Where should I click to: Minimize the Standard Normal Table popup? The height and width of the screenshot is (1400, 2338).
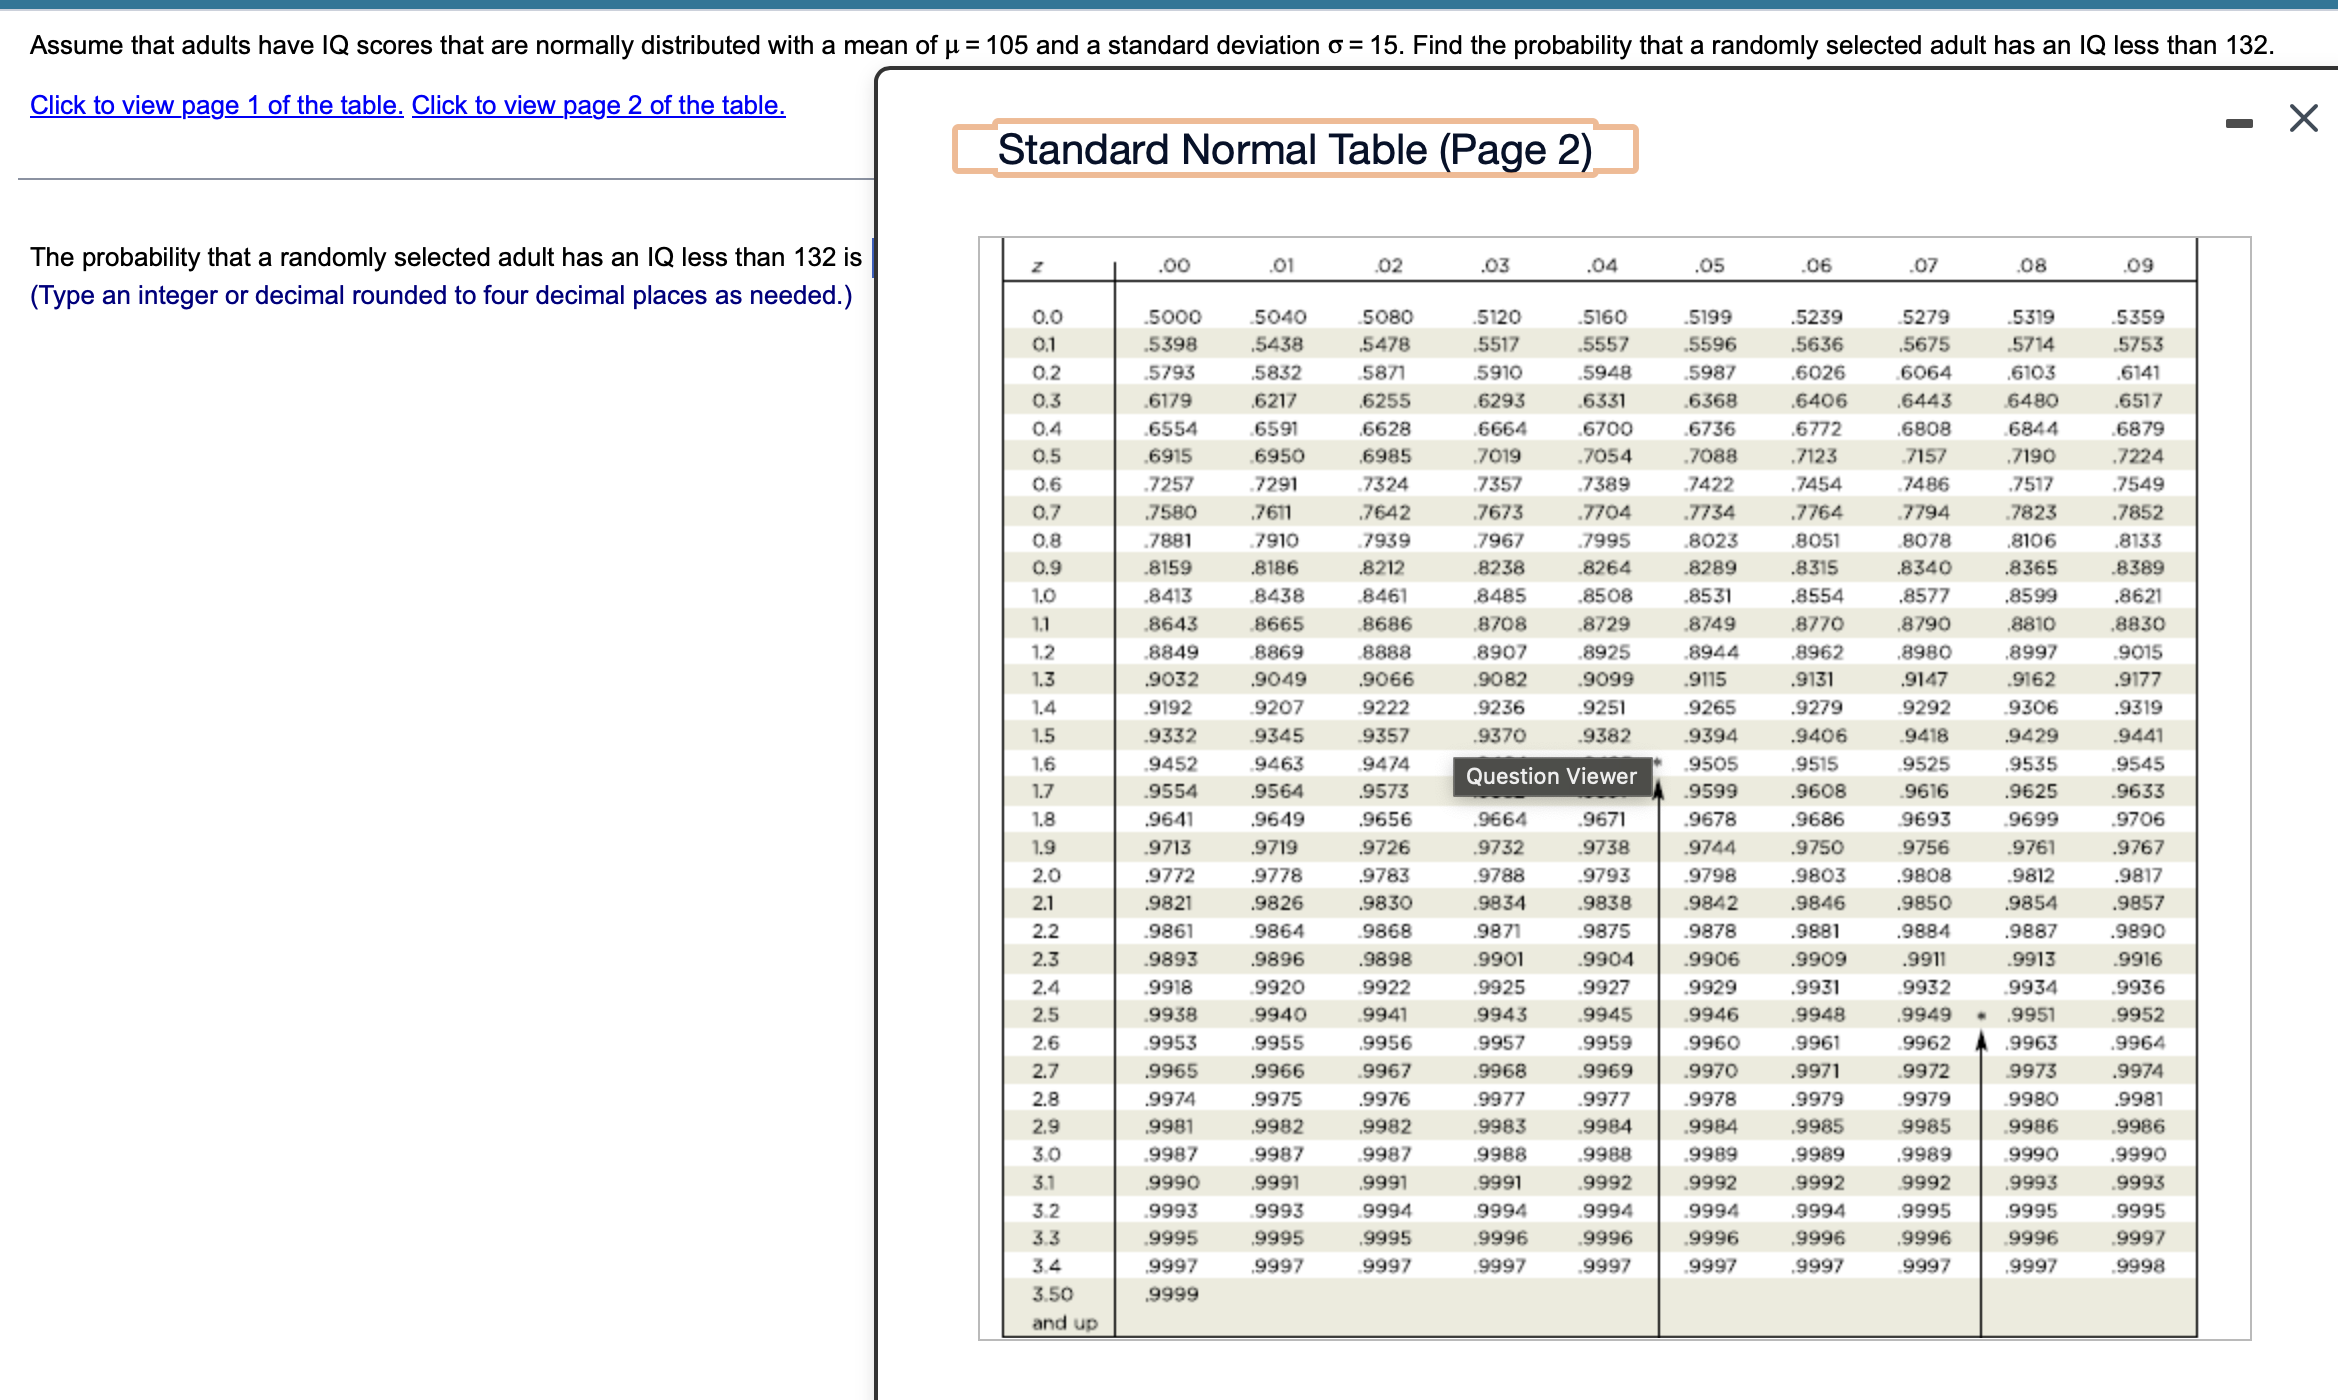point(2239,123)
